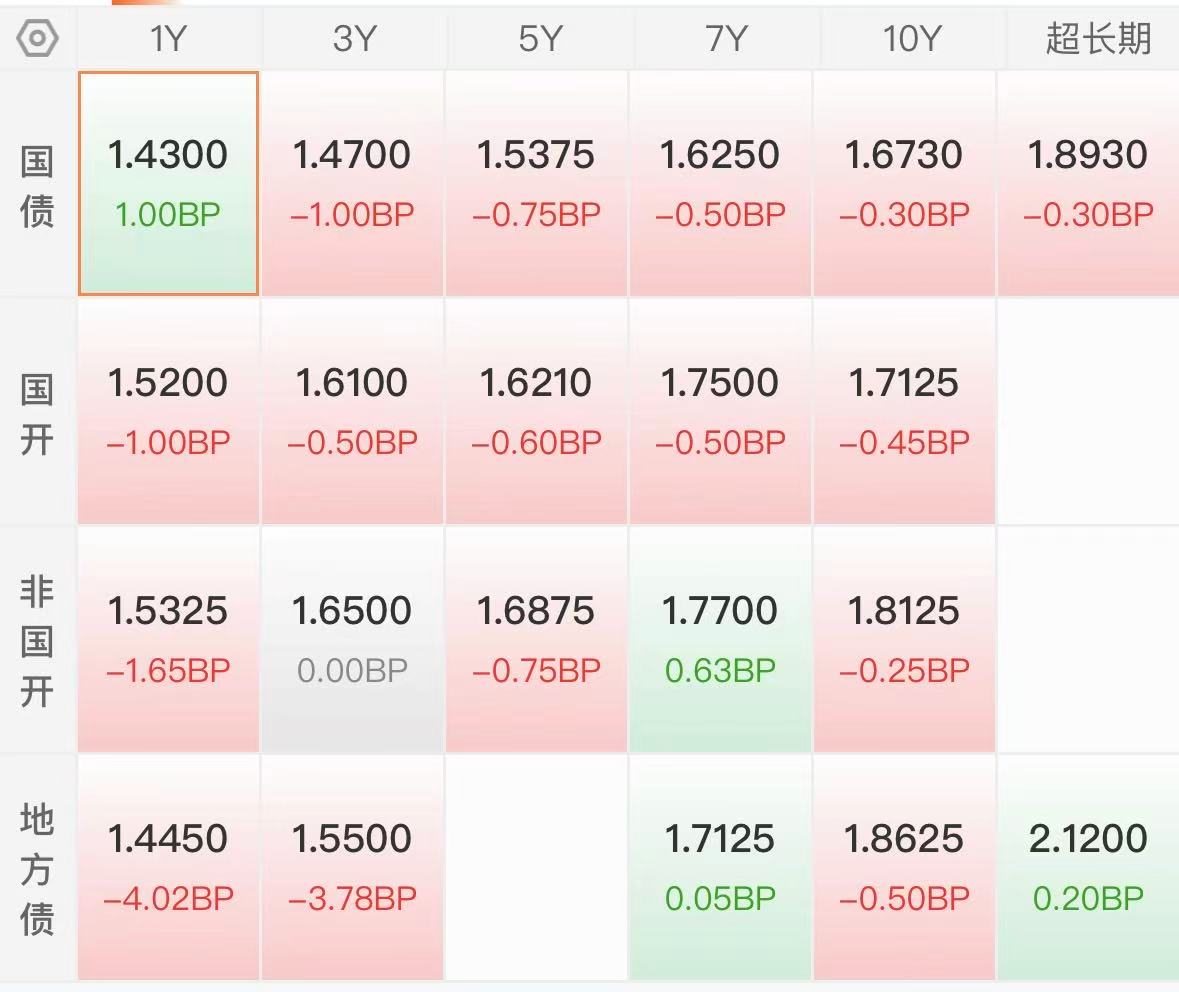Open the 国债 超长期 cell 1.8930

pyautogui.click(x=1088, y=184)
